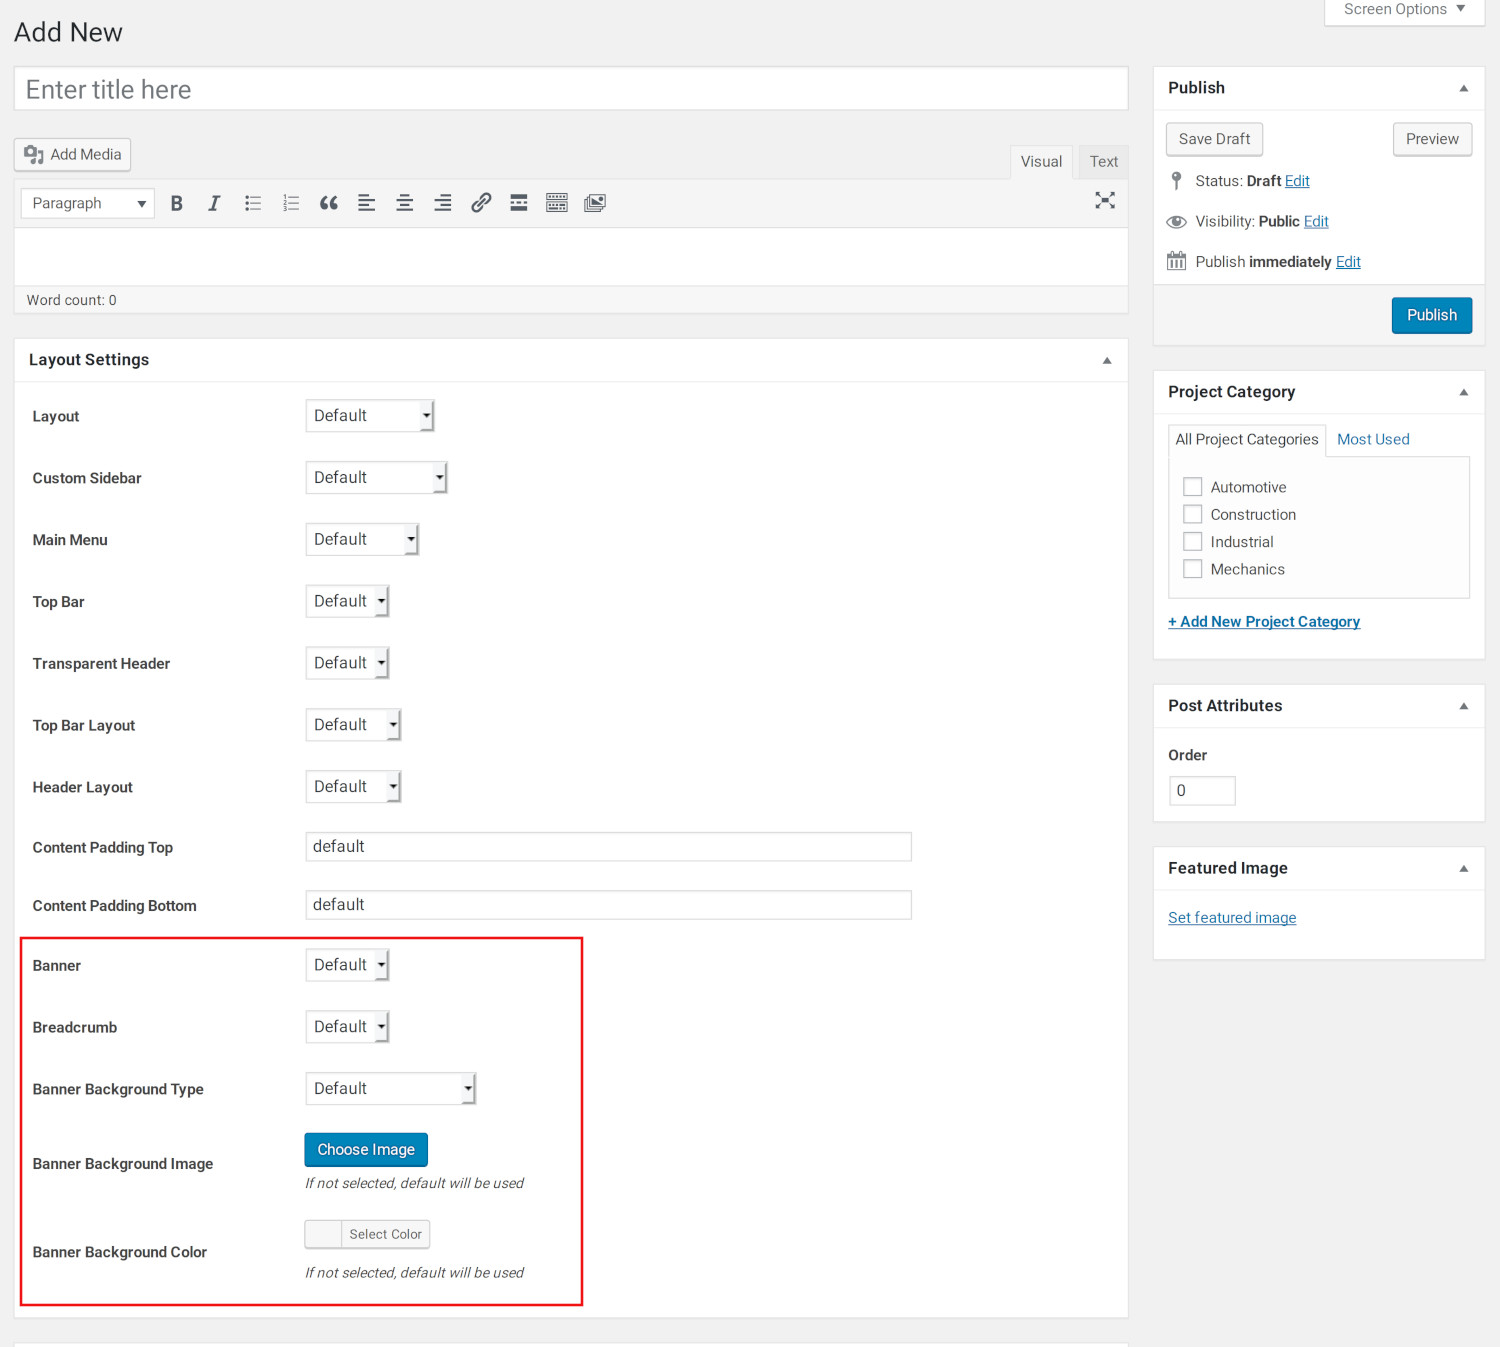Image resolution: width=1500 pixels, height=1347 pixels.
Task: Click the Enter title here field
Action: click(571, 89)
